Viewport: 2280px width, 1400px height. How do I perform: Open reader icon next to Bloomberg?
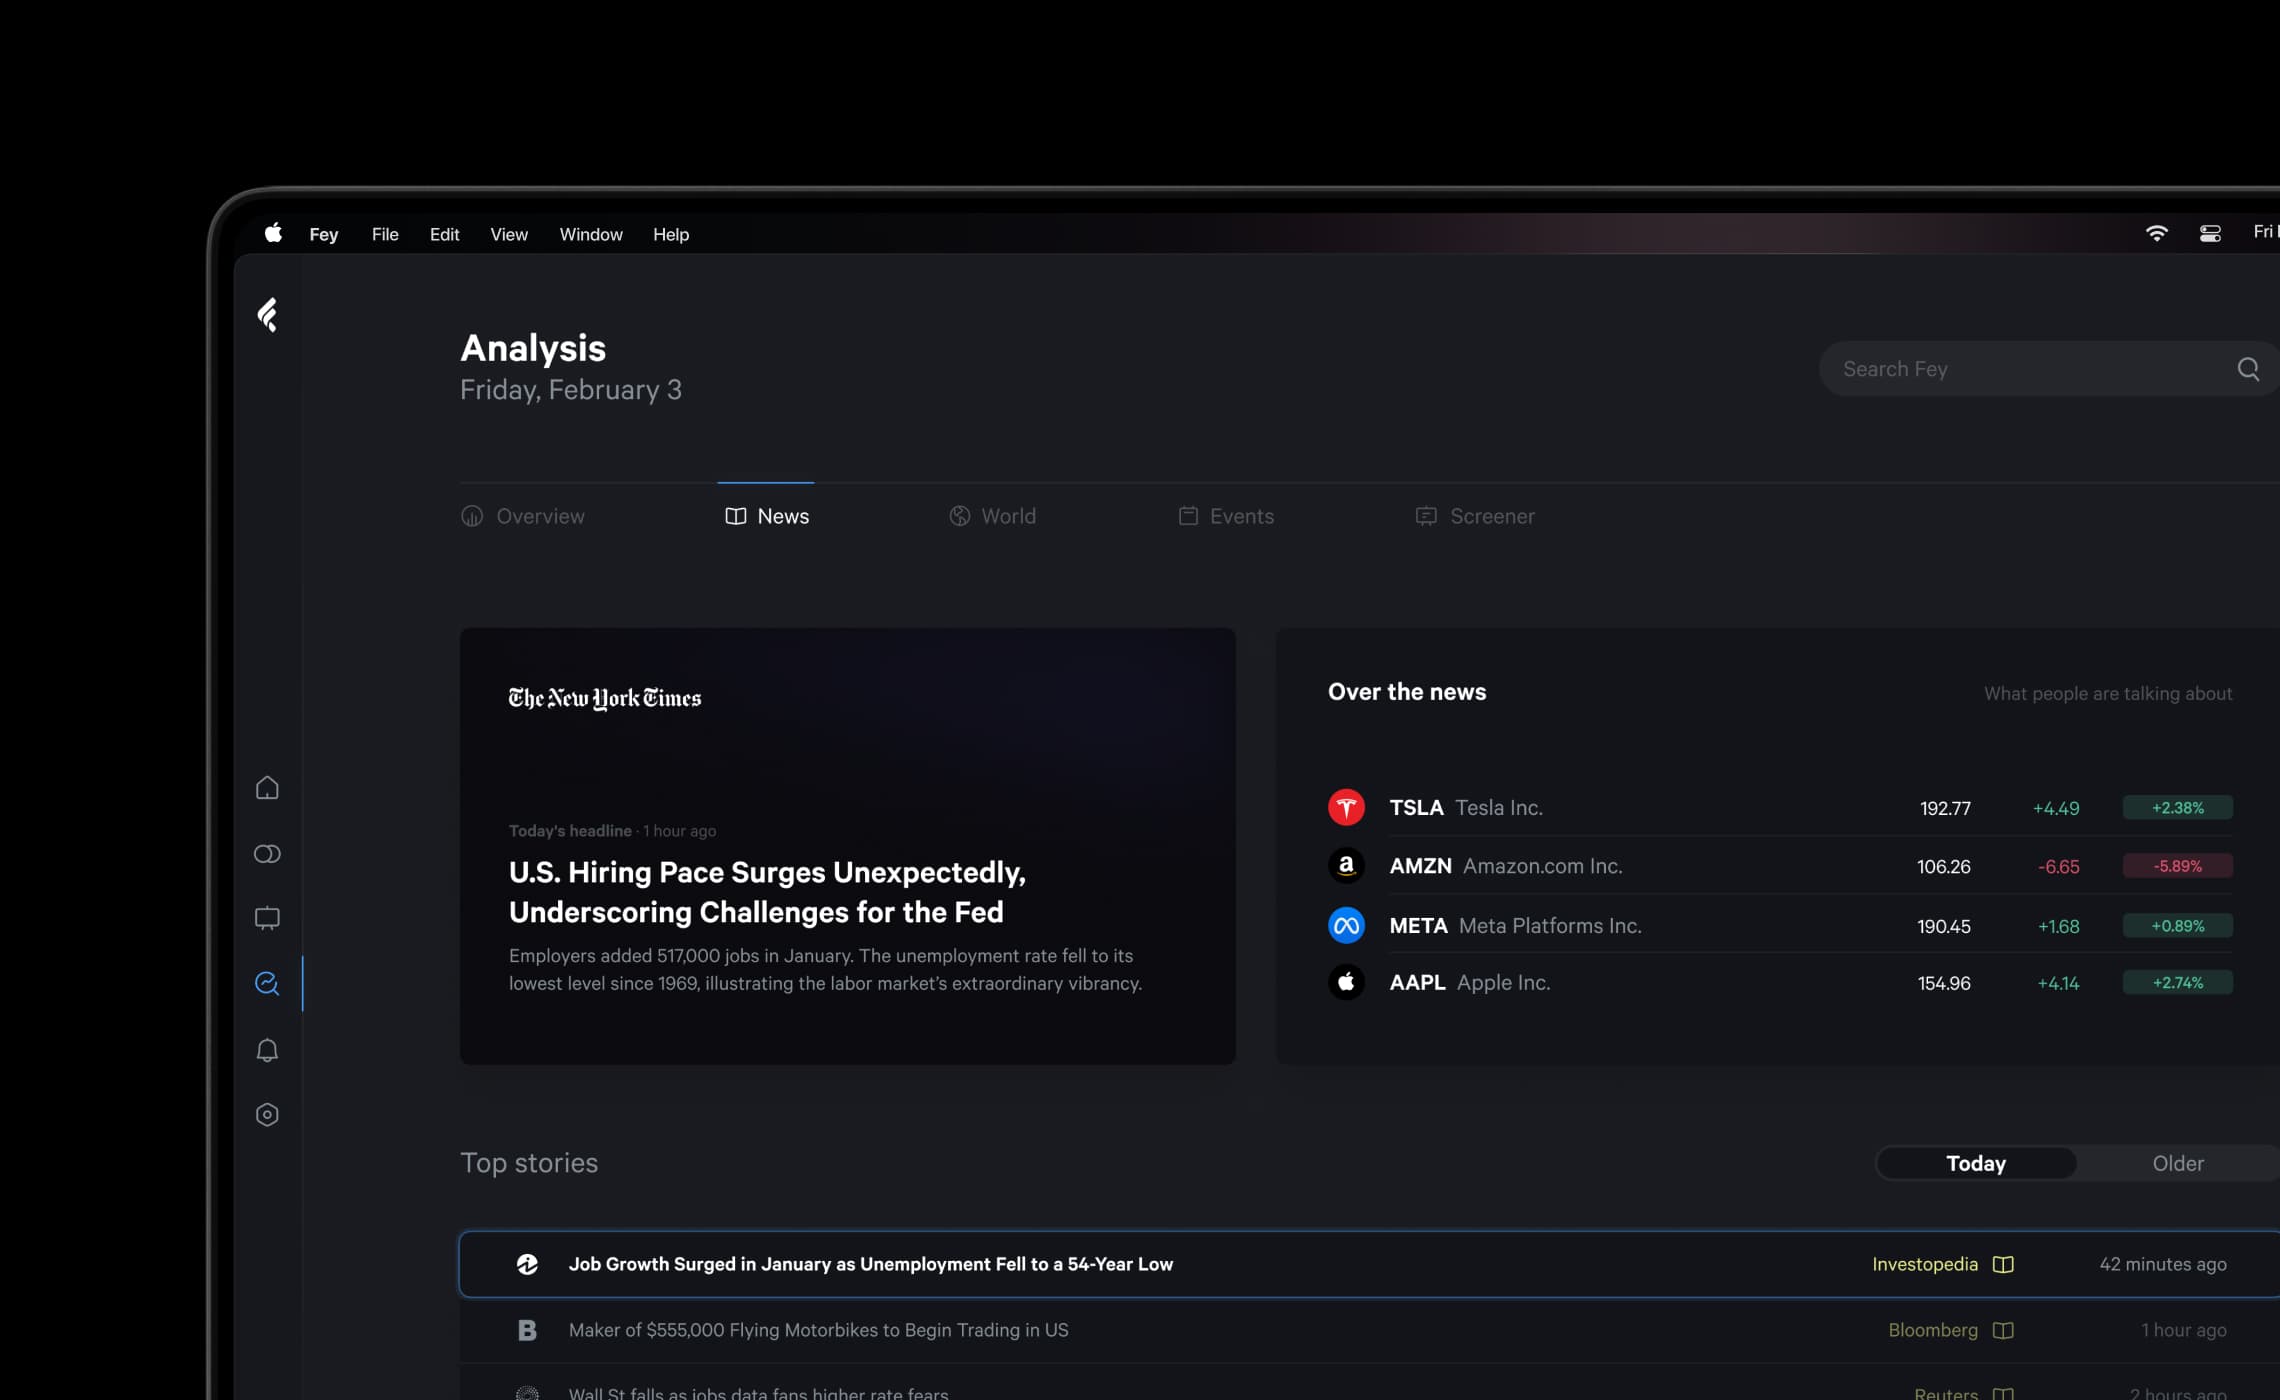point(2003,1330)
